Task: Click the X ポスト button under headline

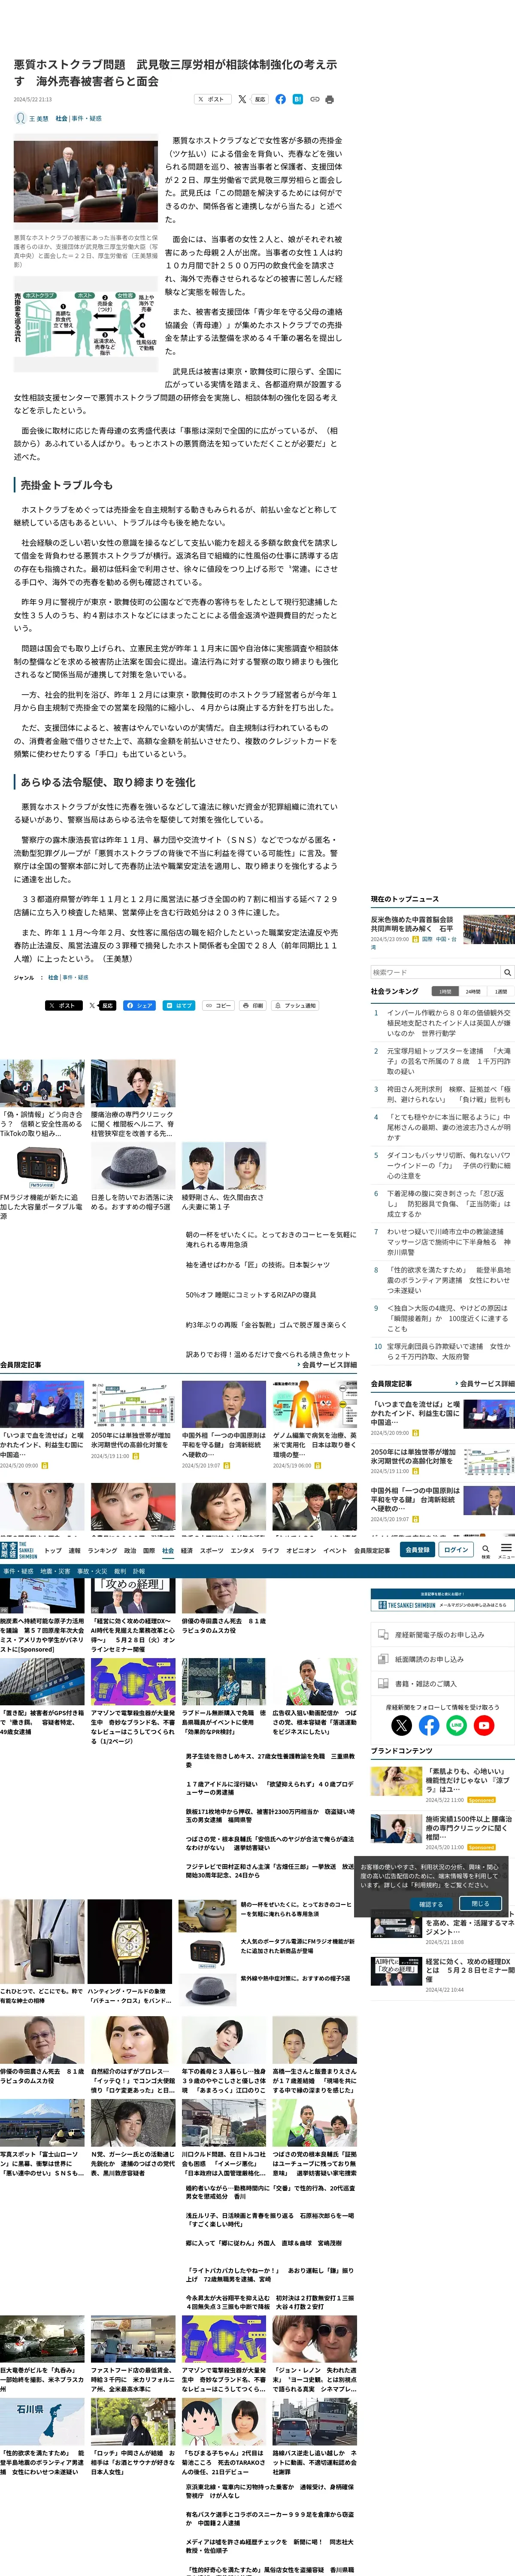Action: pos(212,99)
